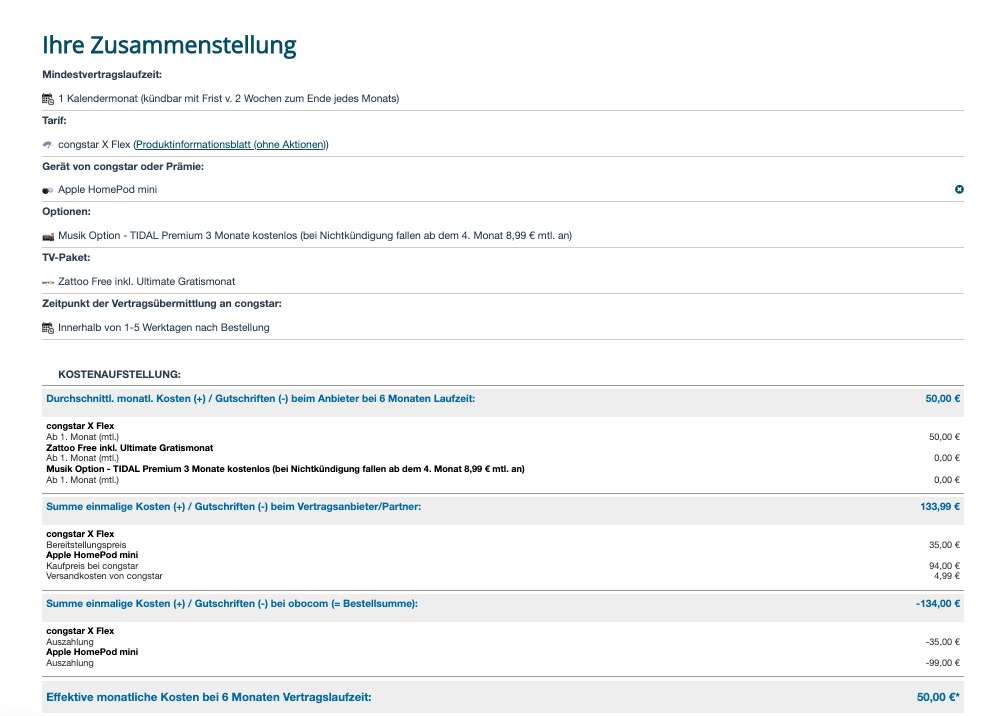Click the congstar tariff icon under Tarif
996x716 pixels.
[x=48, y=145]
